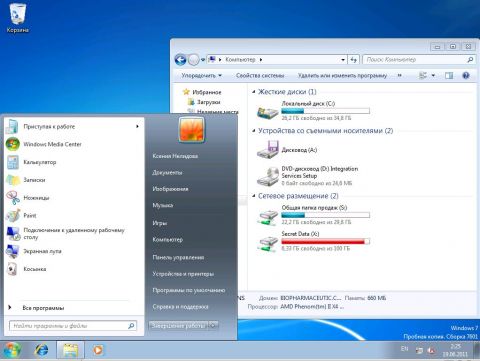The height and width of the screenshot is (361, 480).
Task: Open Документы from Start menu
Action: click(167, 172)
